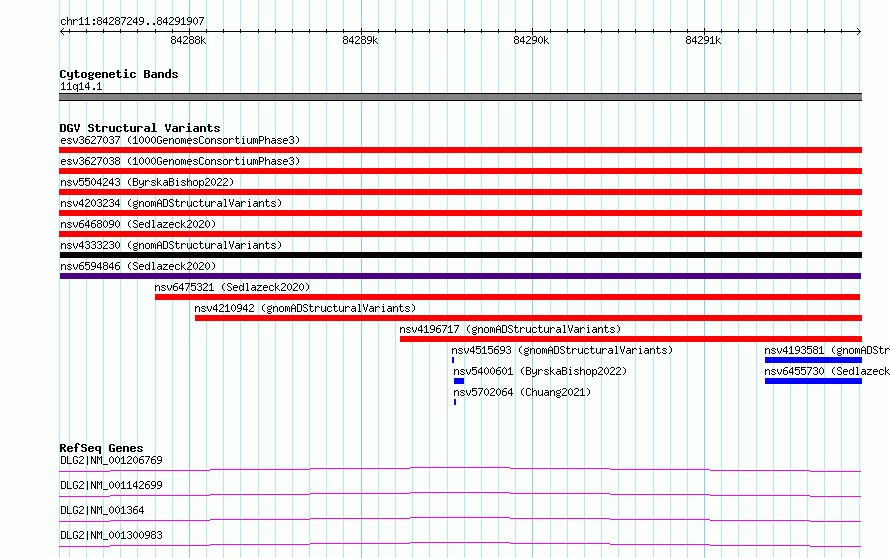Open the esv3627038 label link

pos(180,161)
